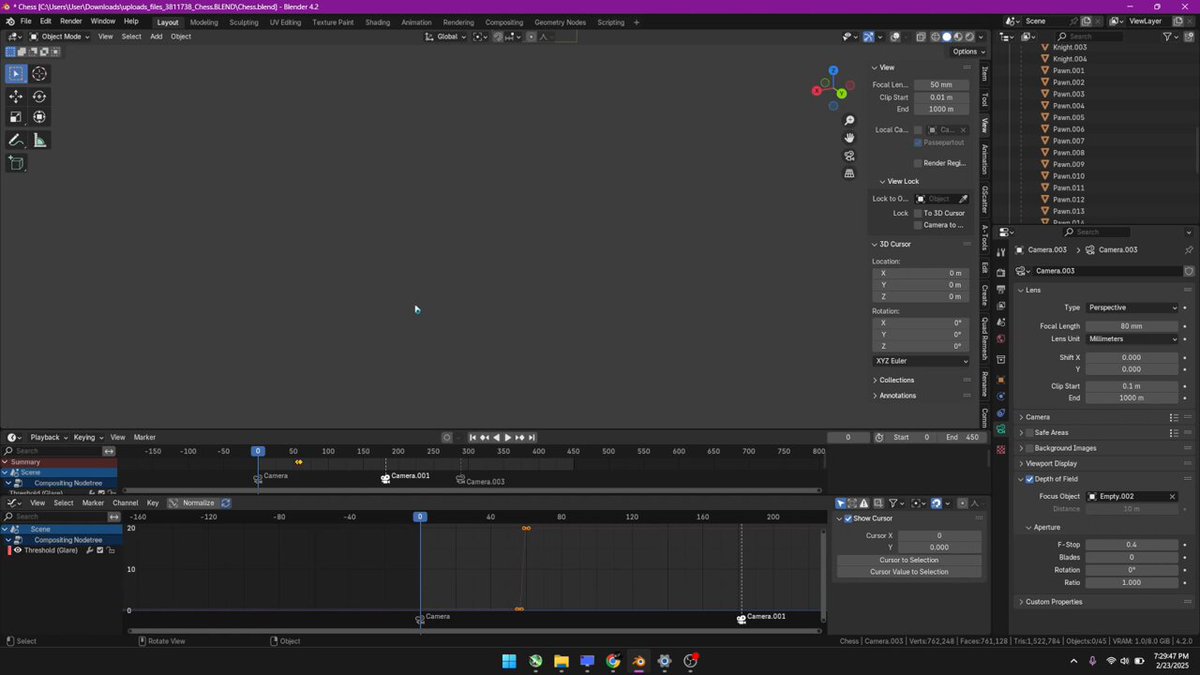Enable wireframe viewport shading mode
The height and width of the screenshot is (675, 1200).
pyautogui.click(x=935, y=37)
